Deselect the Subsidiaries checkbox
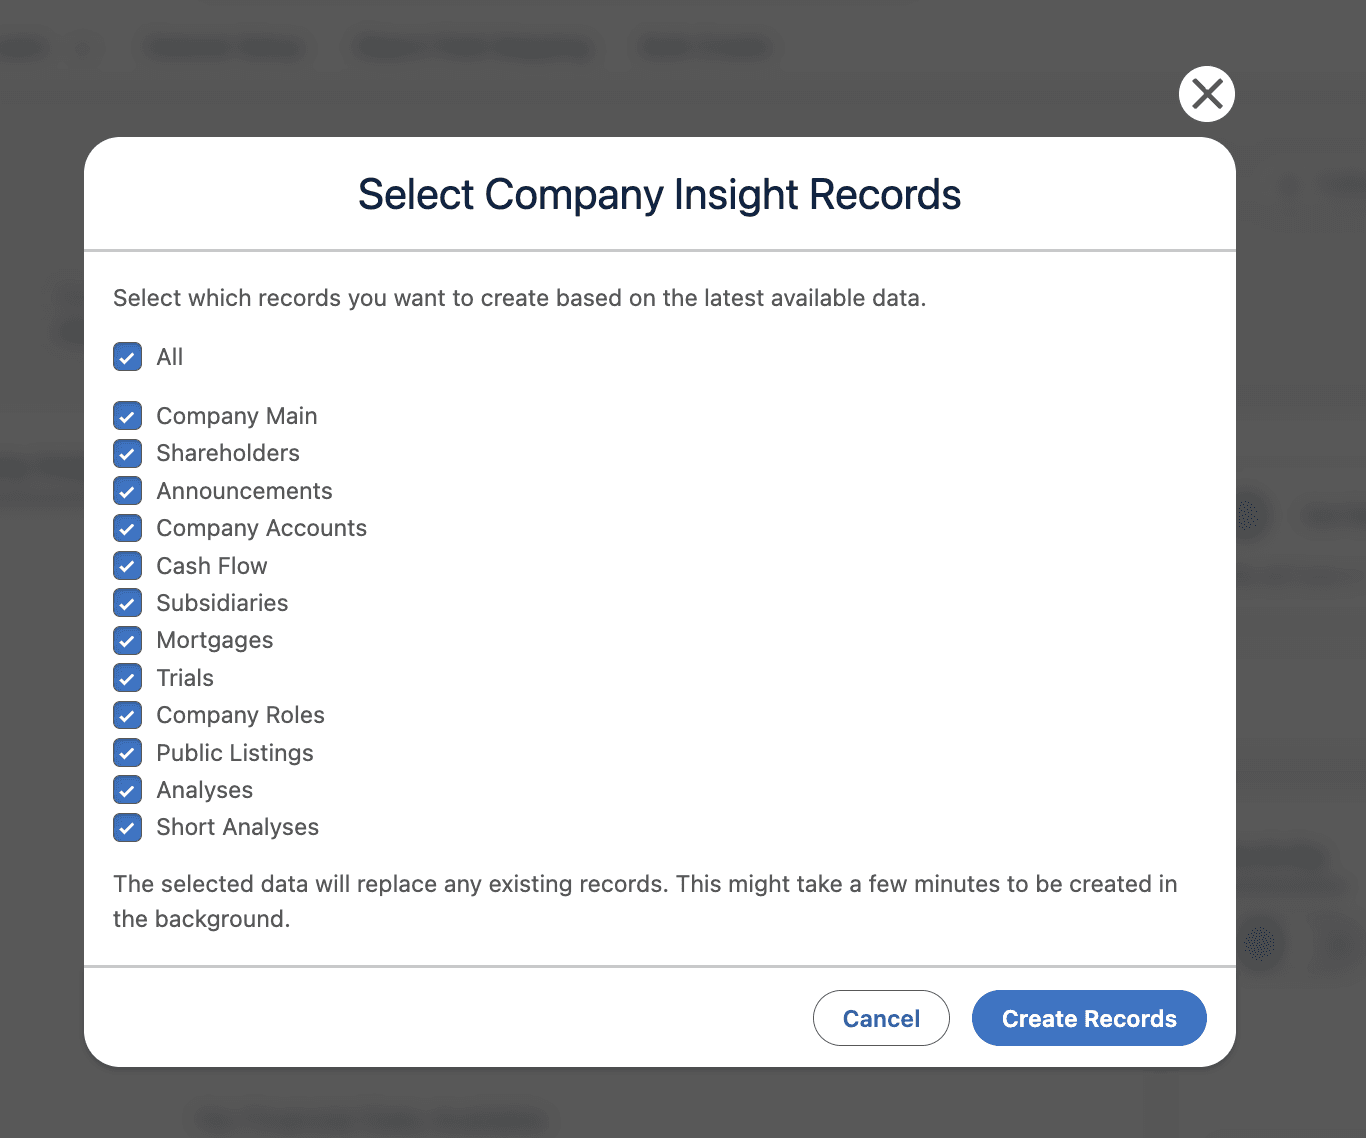1366x1138 pixels. [127, 603]
